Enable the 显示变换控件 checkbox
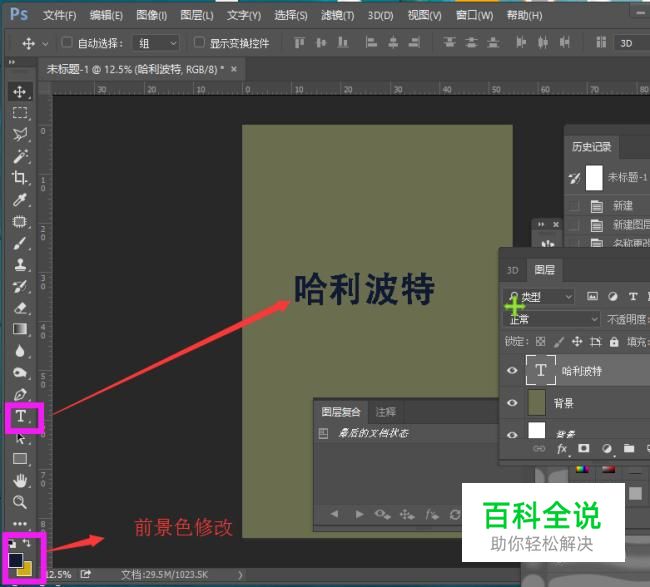Screen dimensions: 650x587 pyautogui.click(x=199, y=42)
